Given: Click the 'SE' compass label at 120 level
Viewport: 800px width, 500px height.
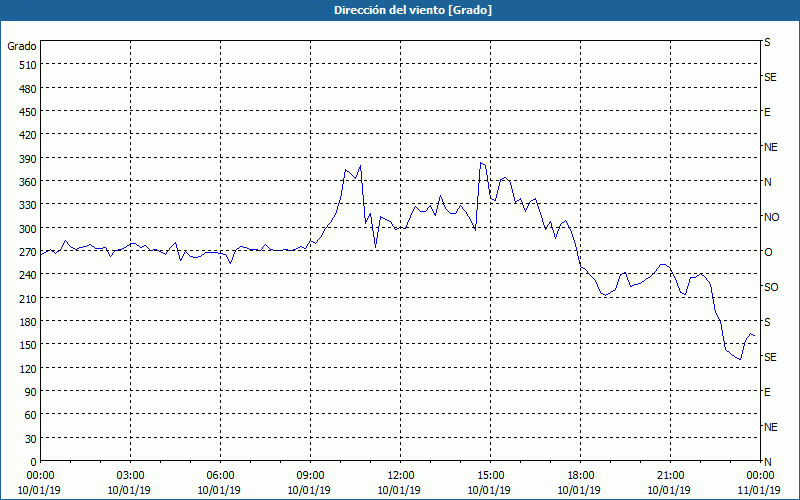Looking at the screenshot, I should point(770,357).
